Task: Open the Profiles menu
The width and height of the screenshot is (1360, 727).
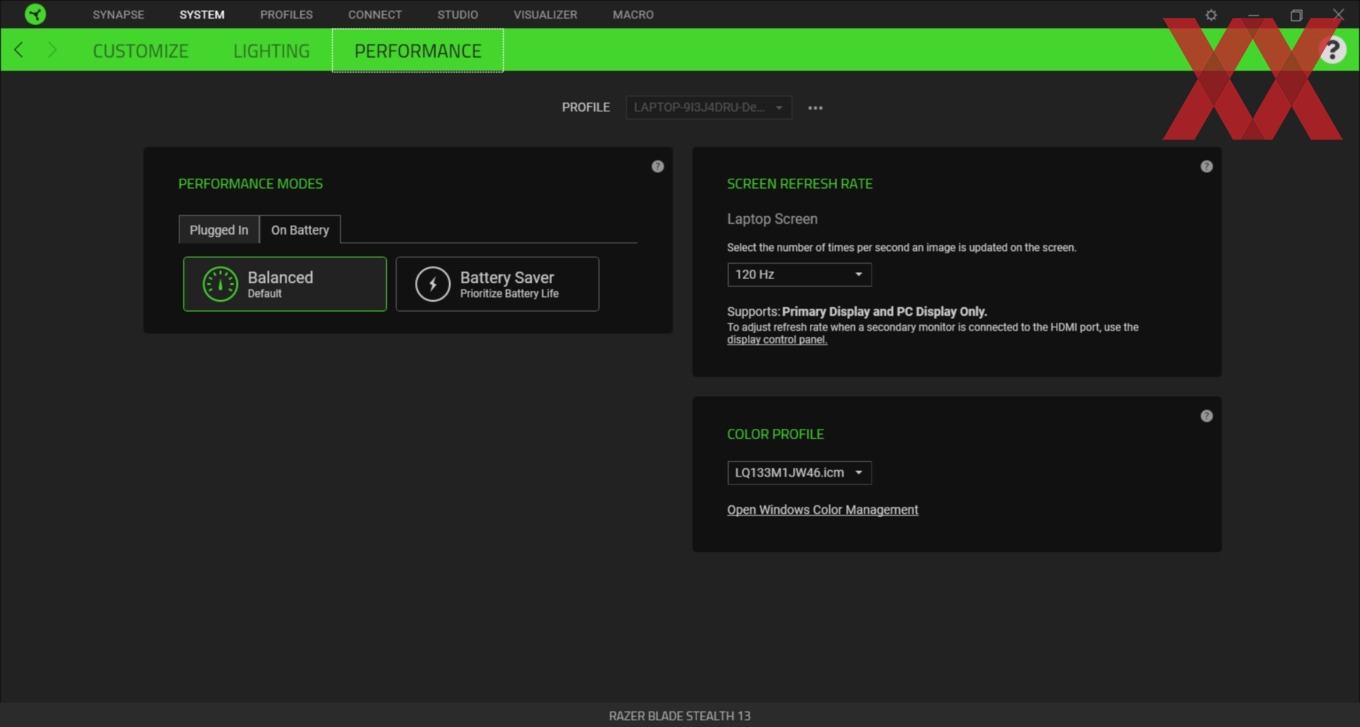Action: tap(286, 15)
